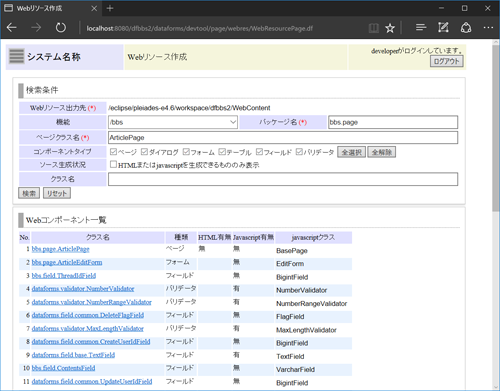This screenshot has height=391, width=500.
Task: Click the 検索 search button
Action: pyautogui.click(x=29, y=193)
